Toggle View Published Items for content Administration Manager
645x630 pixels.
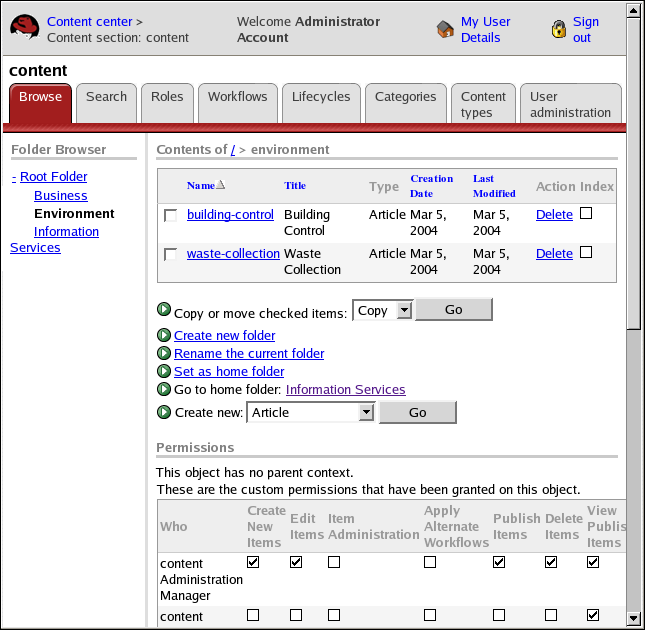[x=593, y=562]
